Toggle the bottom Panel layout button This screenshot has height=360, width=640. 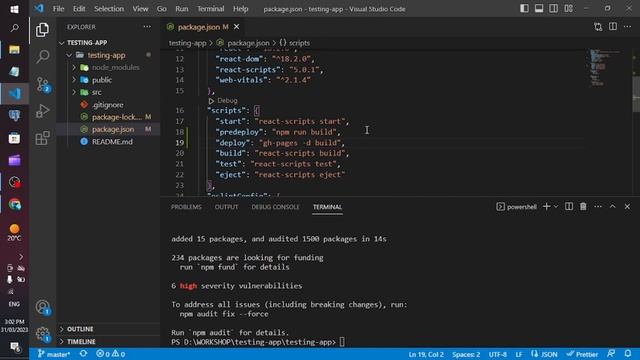click(539, 9)
